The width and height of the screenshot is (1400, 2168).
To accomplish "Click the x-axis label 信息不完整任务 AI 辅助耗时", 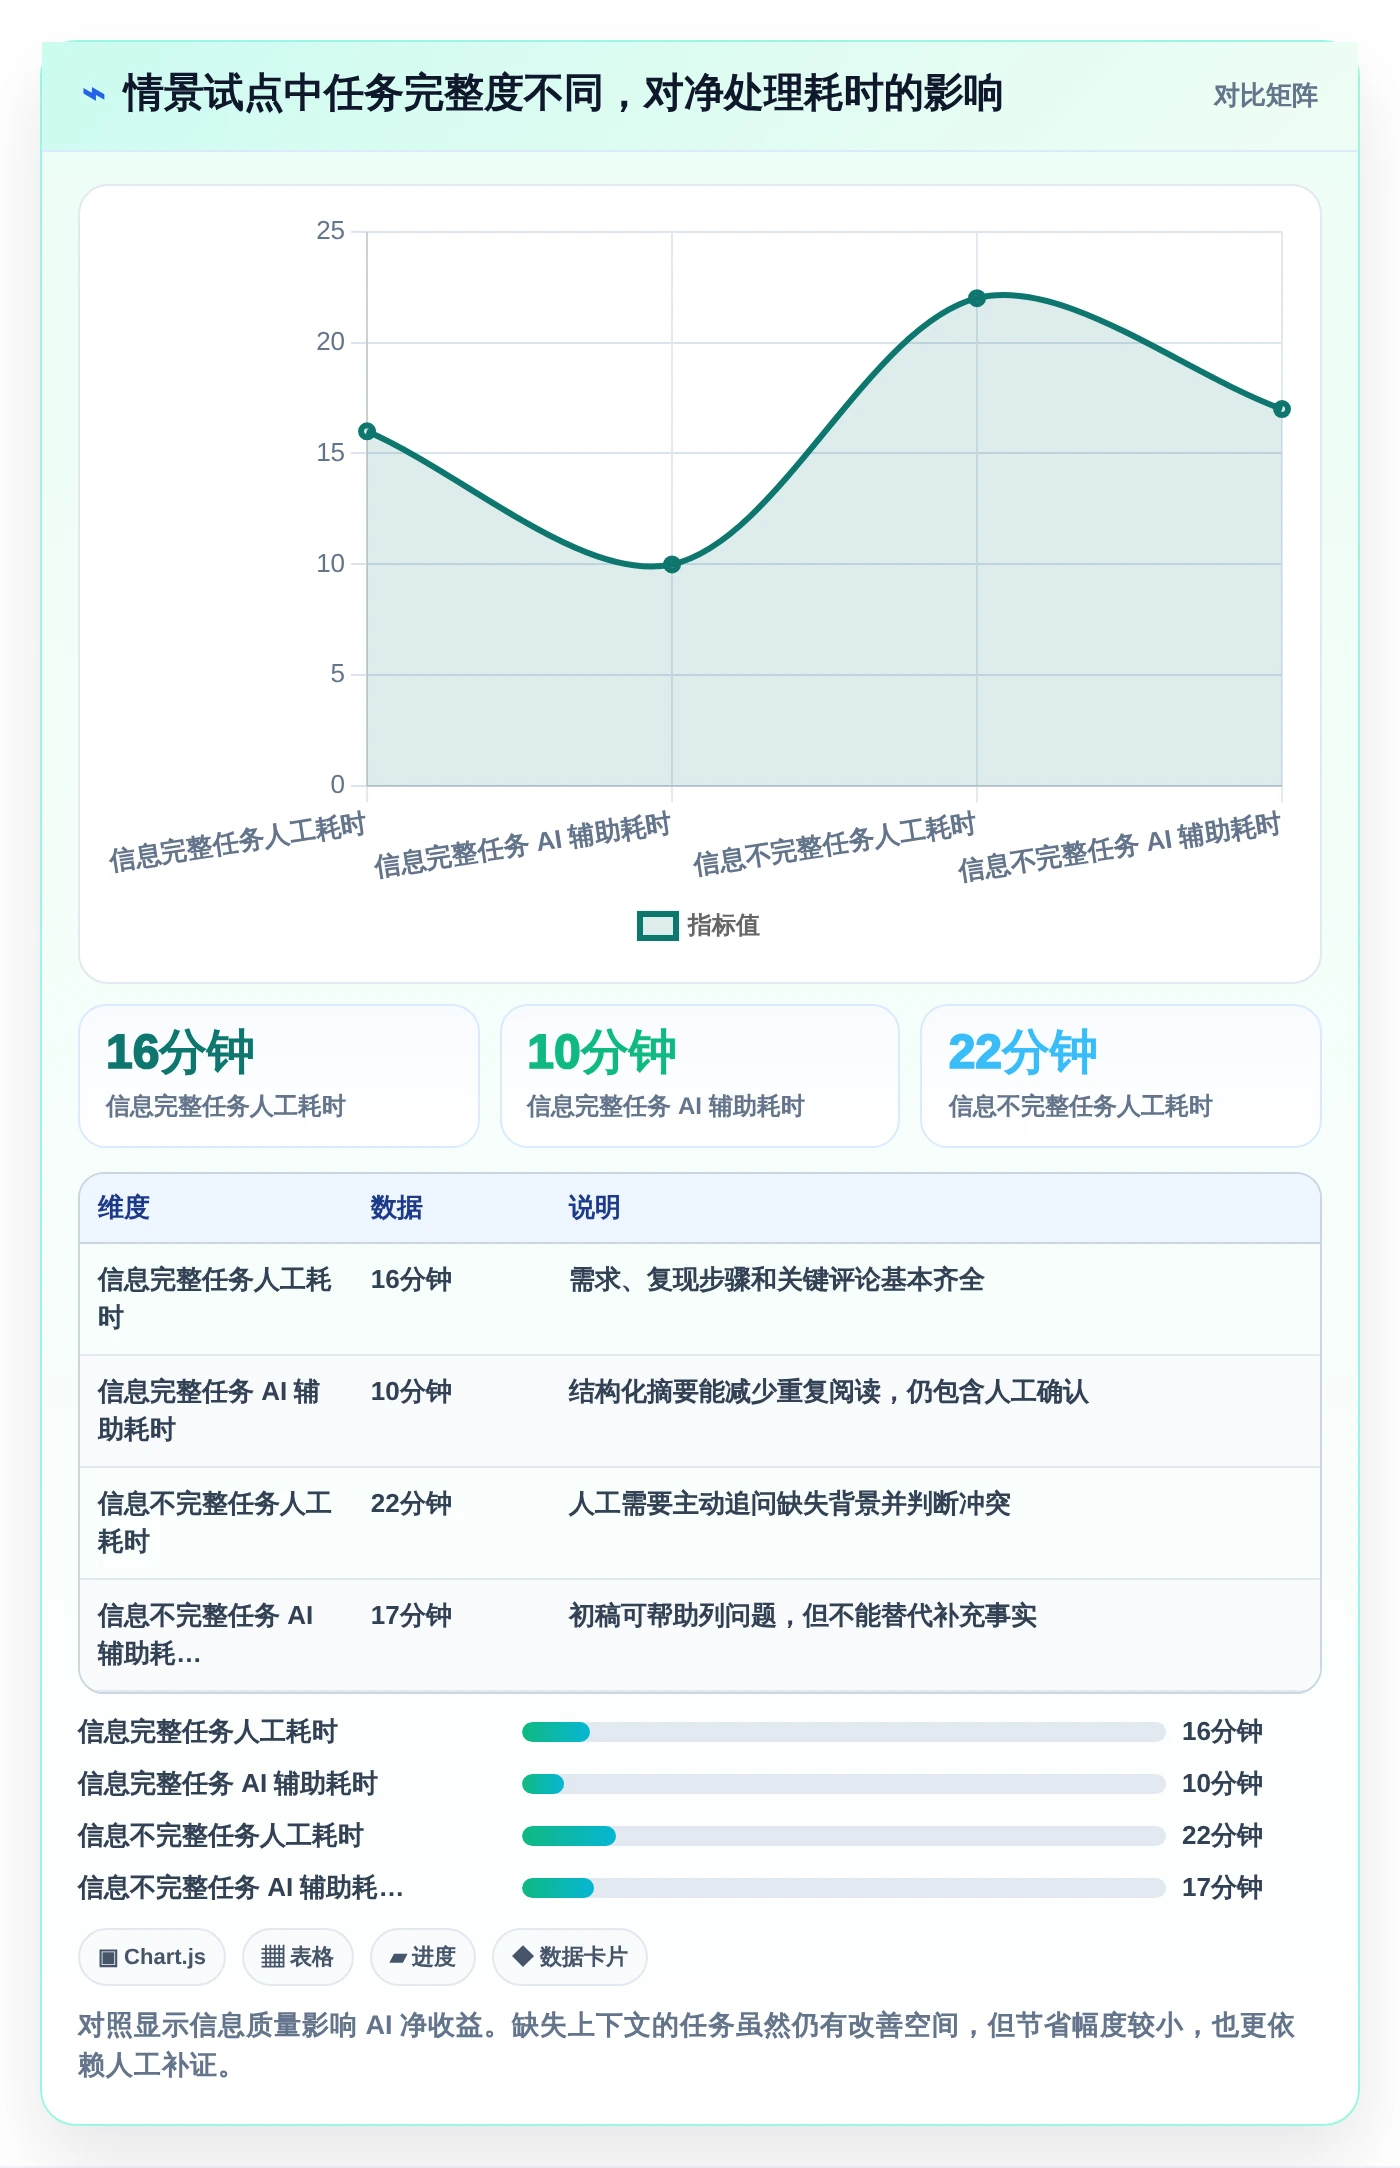I will (1119, 847).
